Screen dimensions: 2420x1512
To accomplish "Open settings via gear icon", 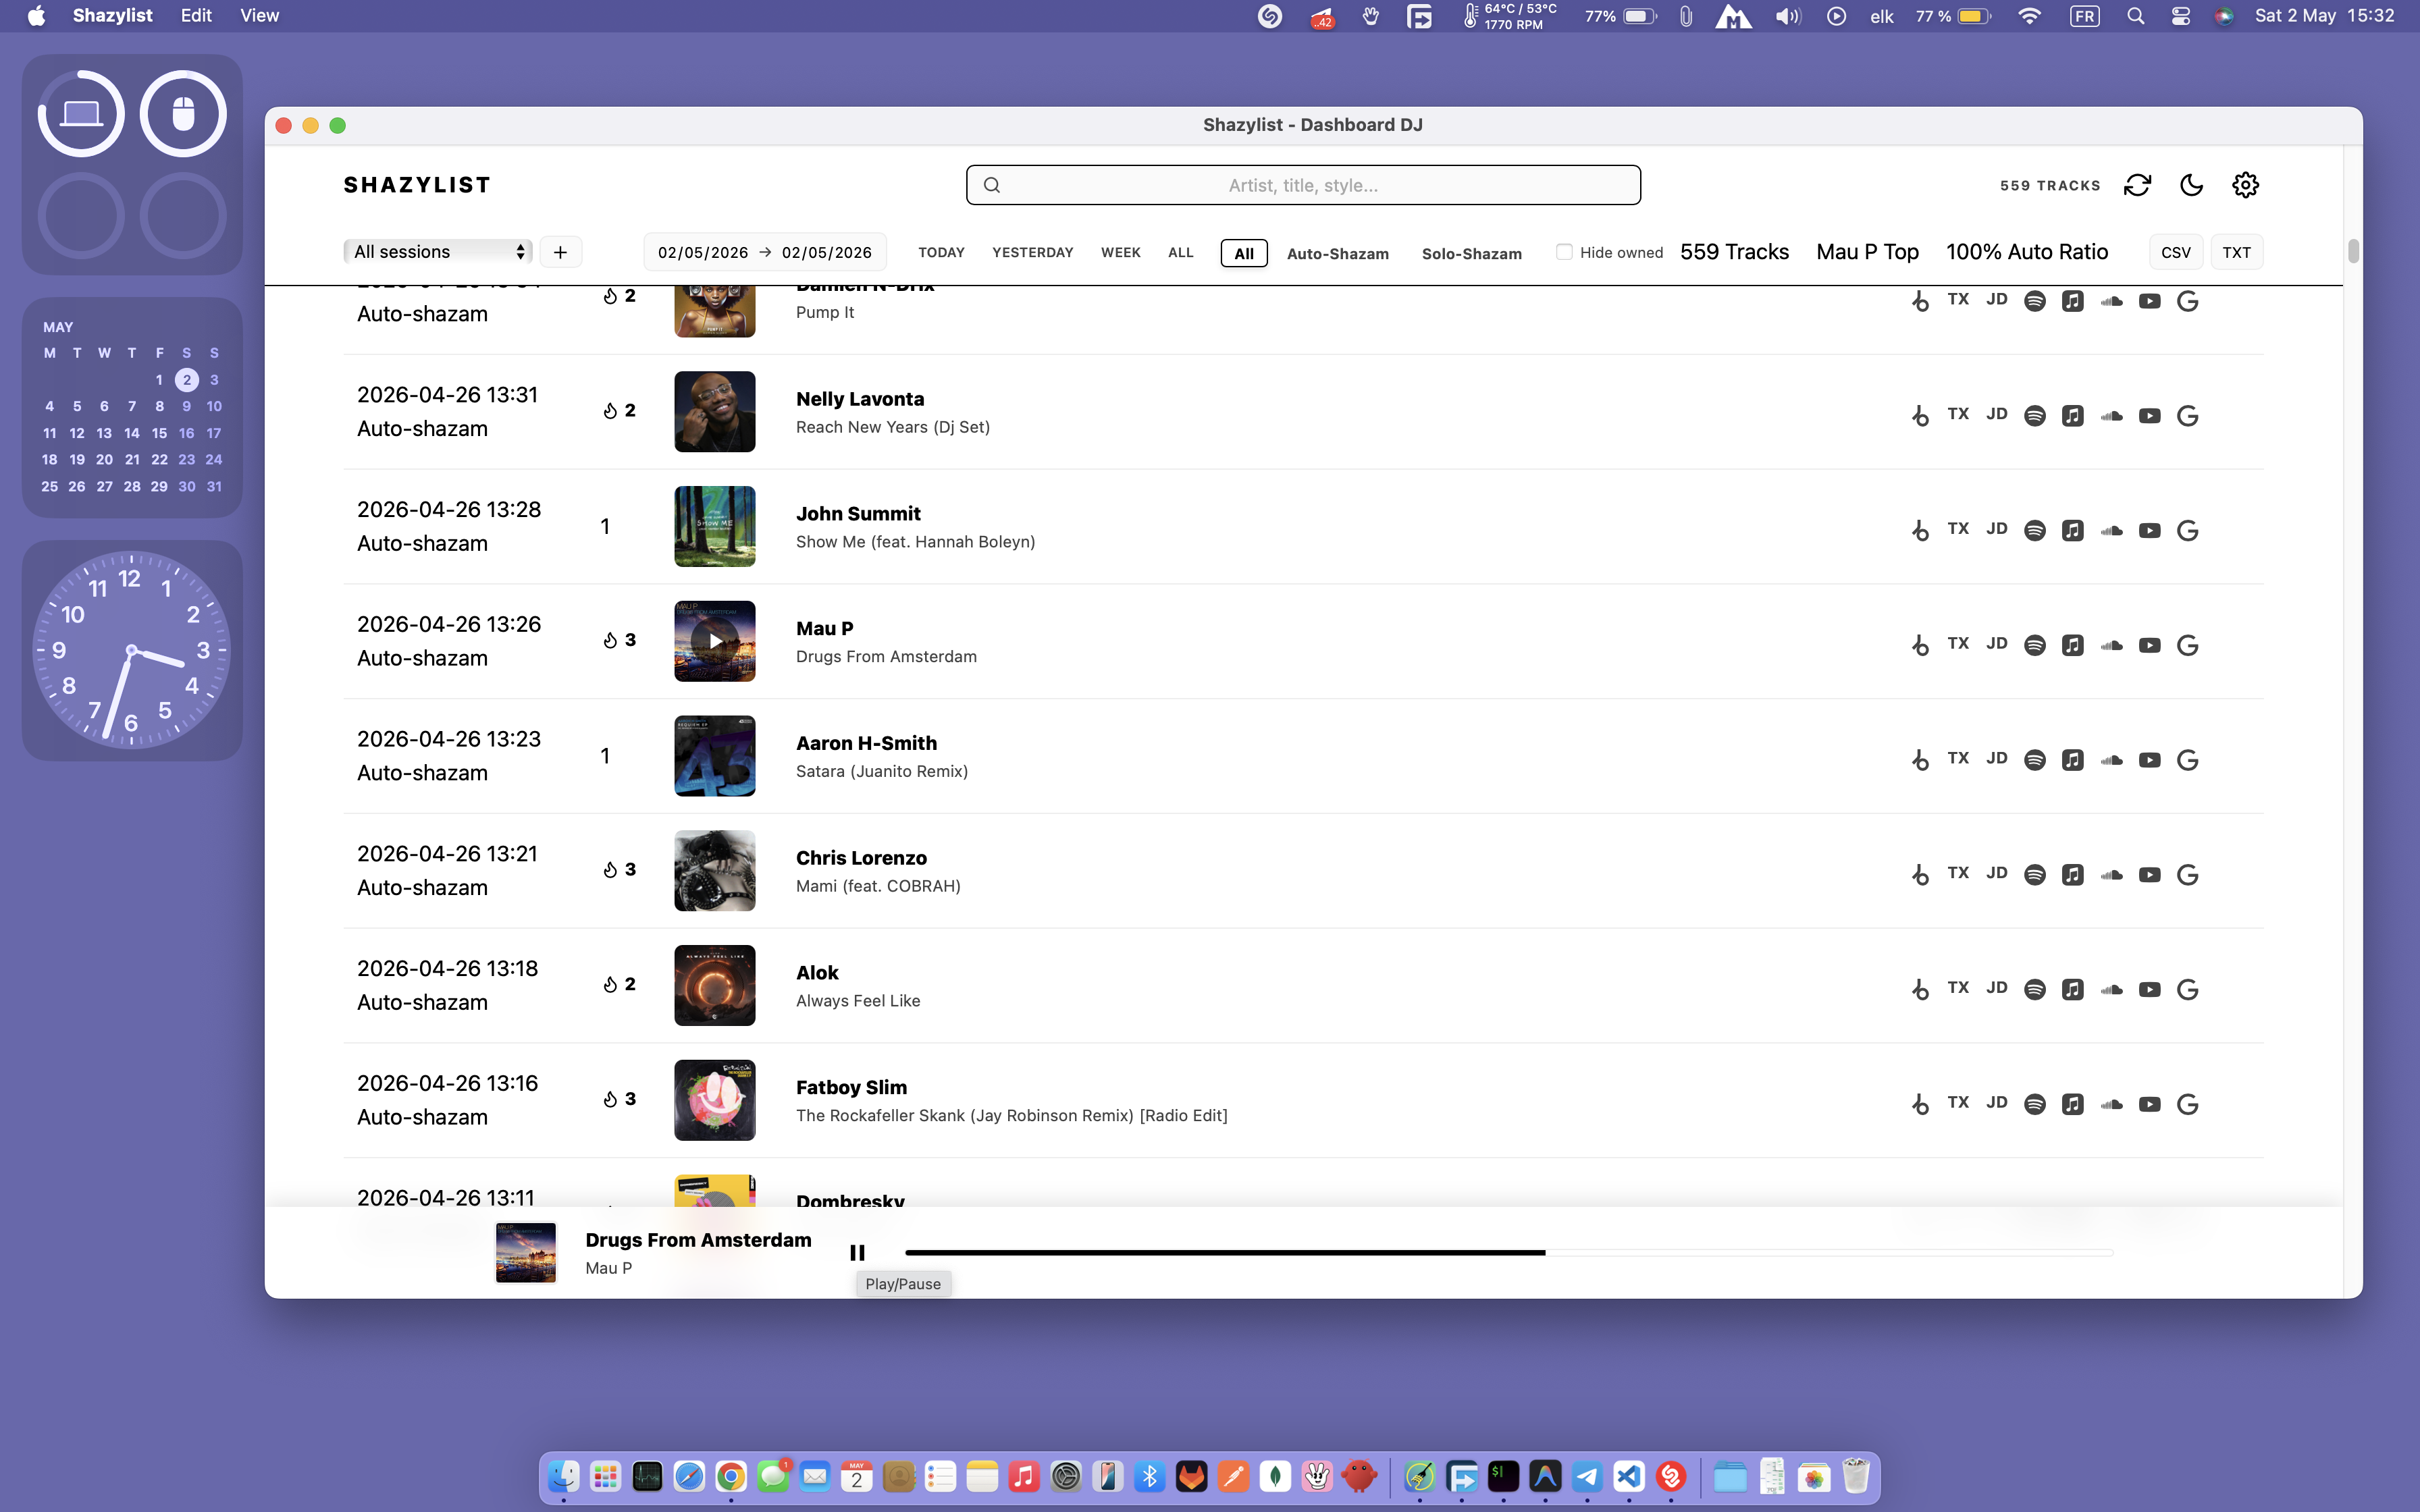I will click(x=2245, y=185).
